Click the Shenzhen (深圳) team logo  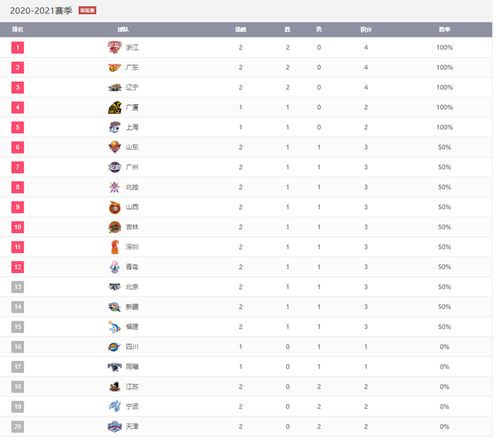tap(115, 247)
